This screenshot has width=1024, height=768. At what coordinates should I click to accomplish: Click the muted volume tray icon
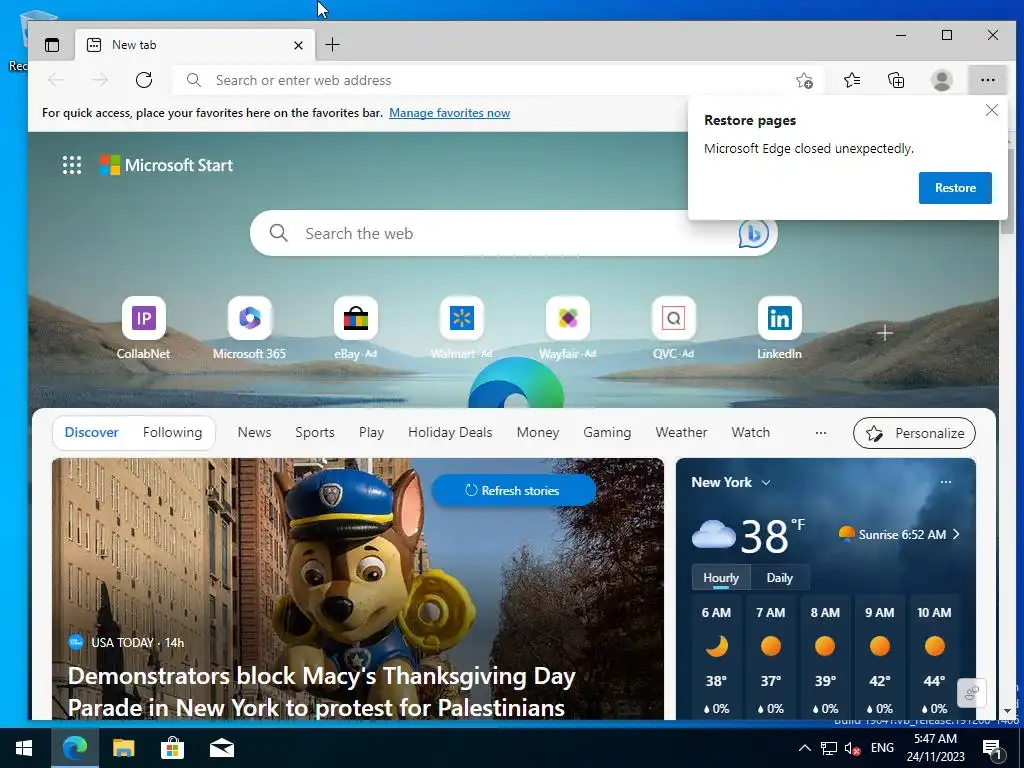coord(852,748)
